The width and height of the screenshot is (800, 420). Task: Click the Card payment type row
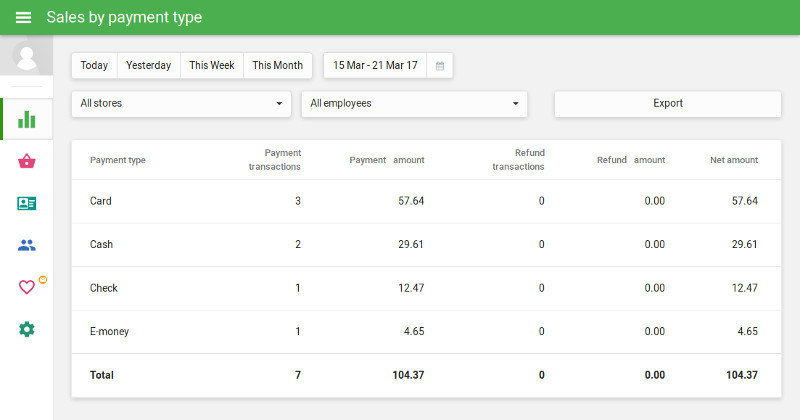tap(101, 201)
